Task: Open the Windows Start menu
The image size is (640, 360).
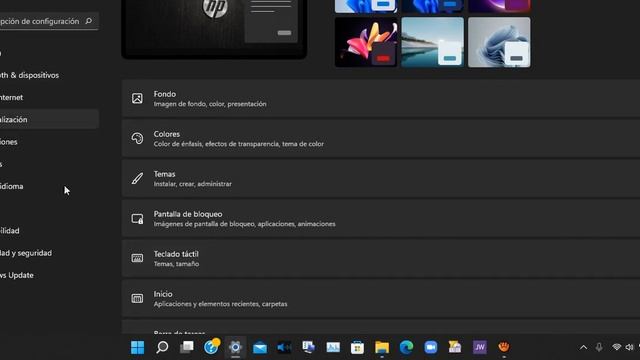Action: (138, 347)
